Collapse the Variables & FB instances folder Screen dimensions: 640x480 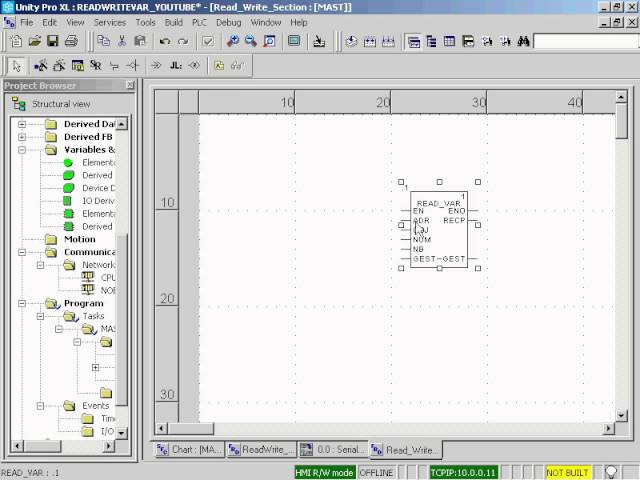(x=22, y=150)
